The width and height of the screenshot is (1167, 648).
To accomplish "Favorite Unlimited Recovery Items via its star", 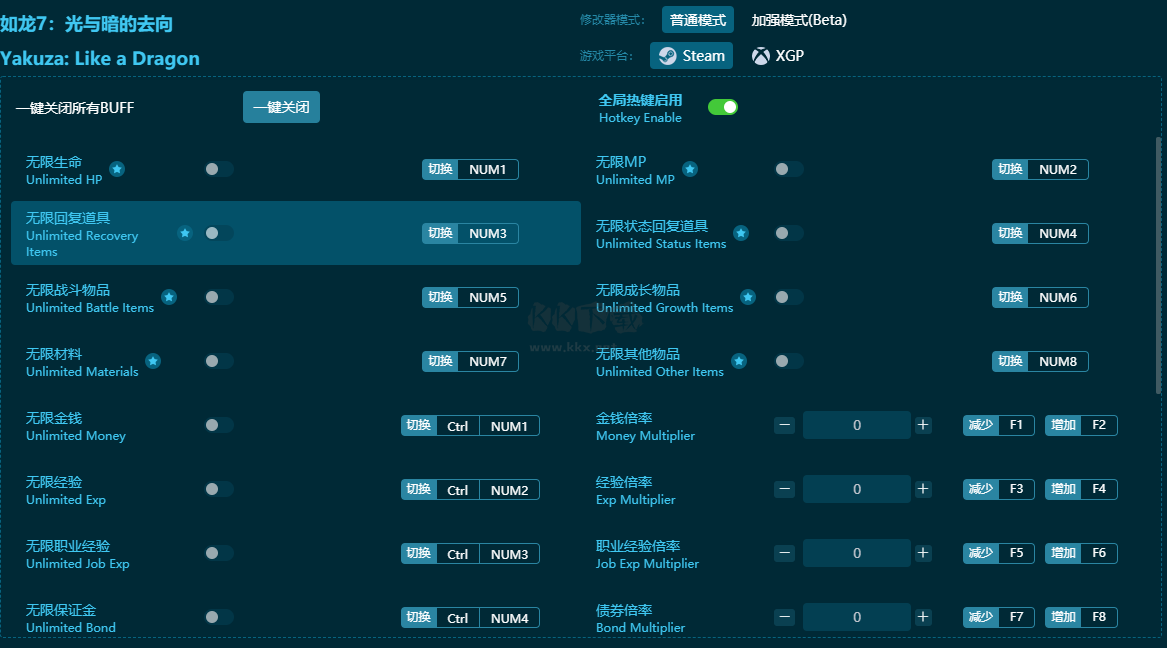I will point(185,233).
